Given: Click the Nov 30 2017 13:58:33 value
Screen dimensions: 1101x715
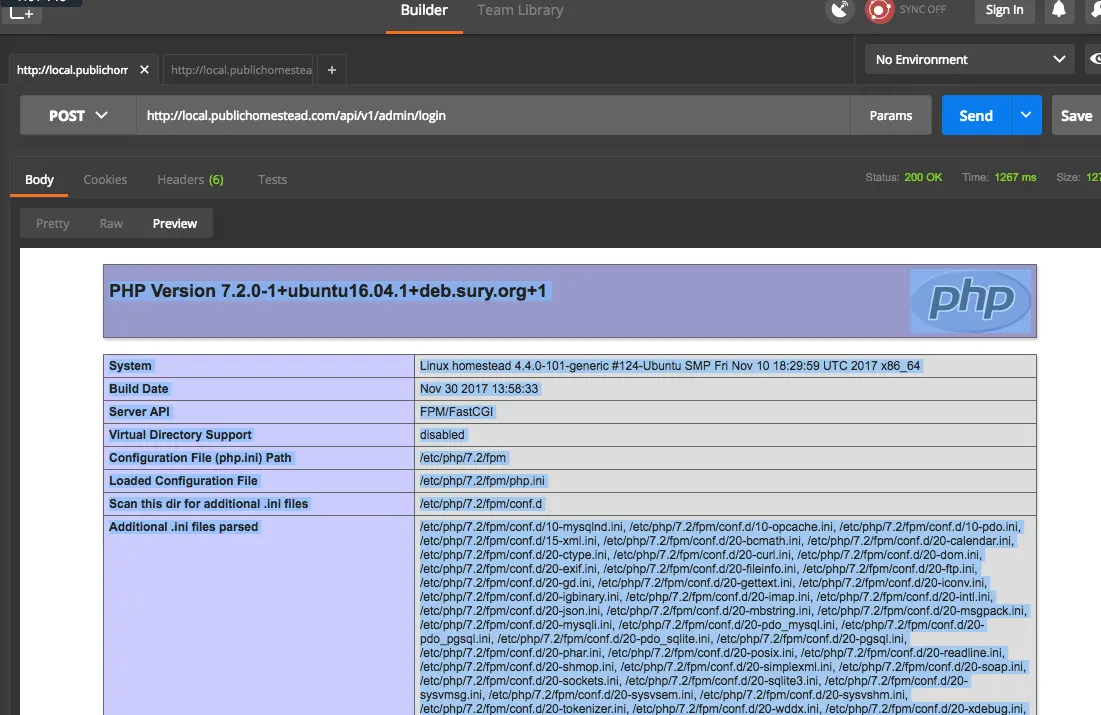Looking at the screenshot, I should (479, 388).
